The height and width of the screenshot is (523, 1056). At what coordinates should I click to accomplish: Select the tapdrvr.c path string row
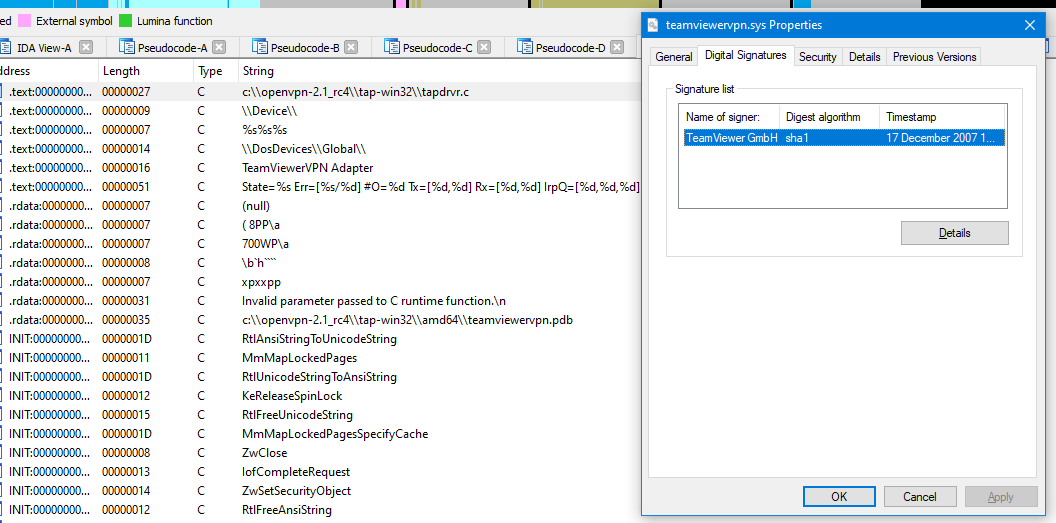click(x=320, y=92)
